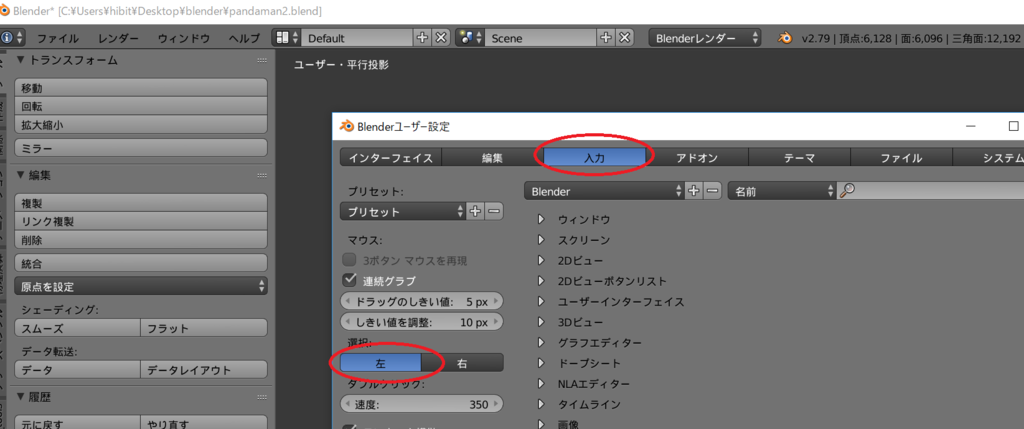The width and height of the screenshot is (1024, 429).
Task: Click the 回転 button
Action: [x=141, y=106]
